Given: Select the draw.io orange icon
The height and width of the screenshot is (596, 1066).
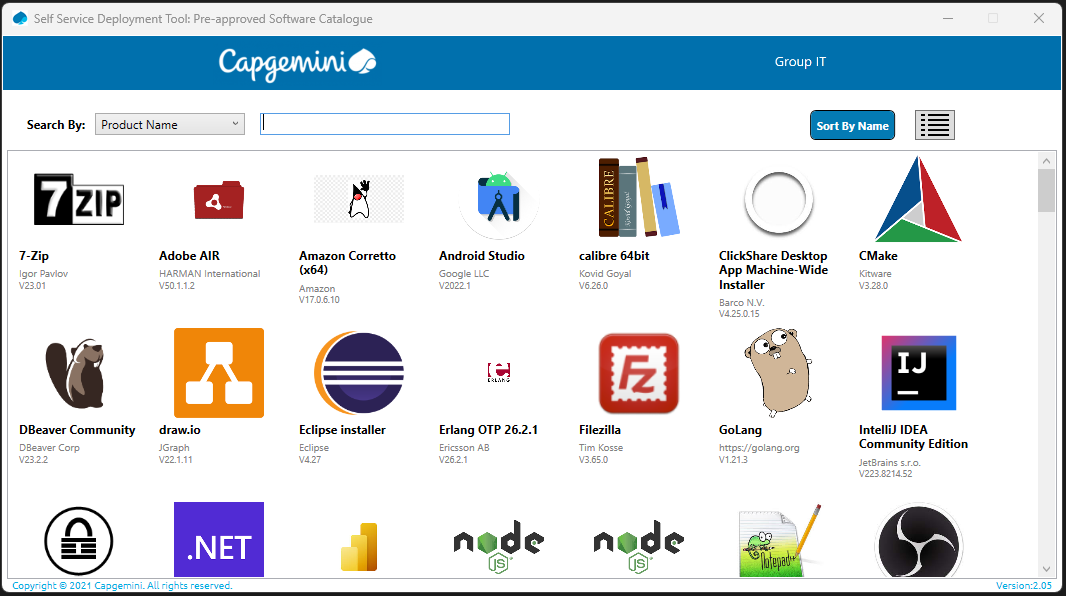Looking at the screenshot, I should 219,373.
